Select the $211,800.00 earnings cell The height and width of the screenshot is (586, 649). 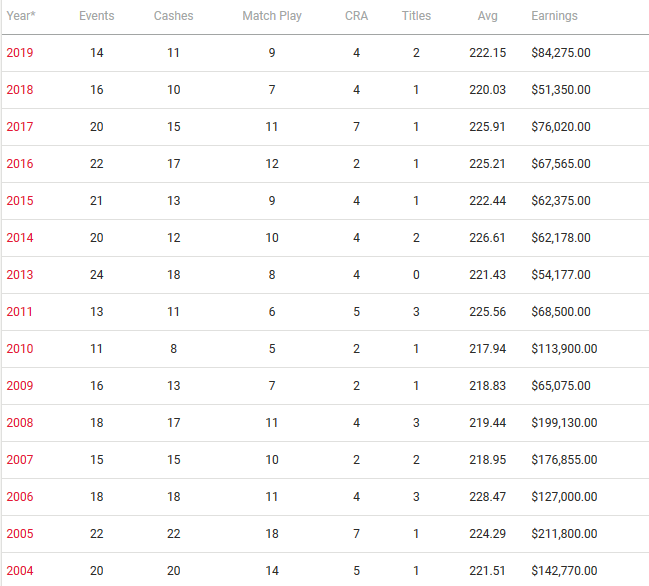click(564, 534)
